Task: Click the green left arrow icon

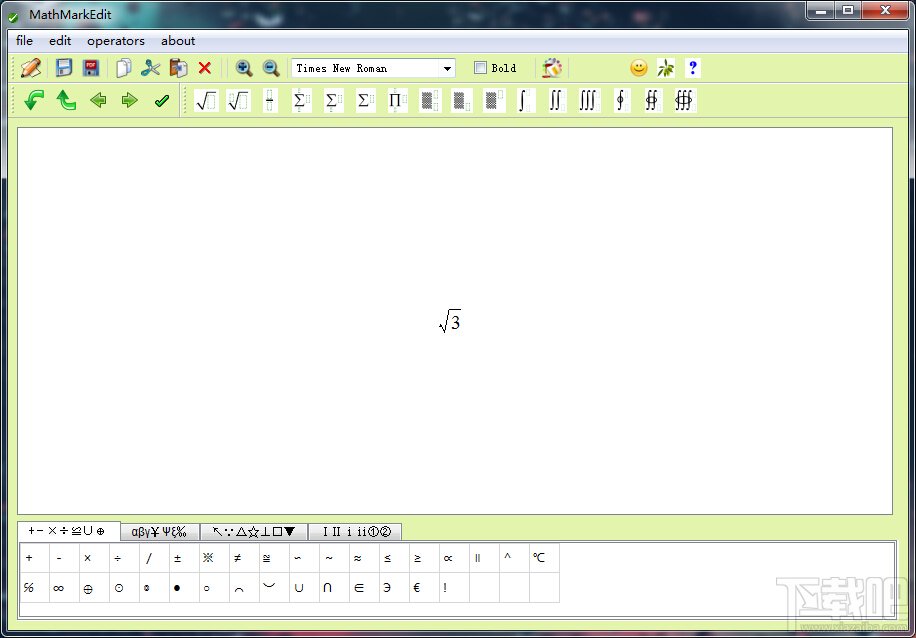Action: click(x=98, y=100)
